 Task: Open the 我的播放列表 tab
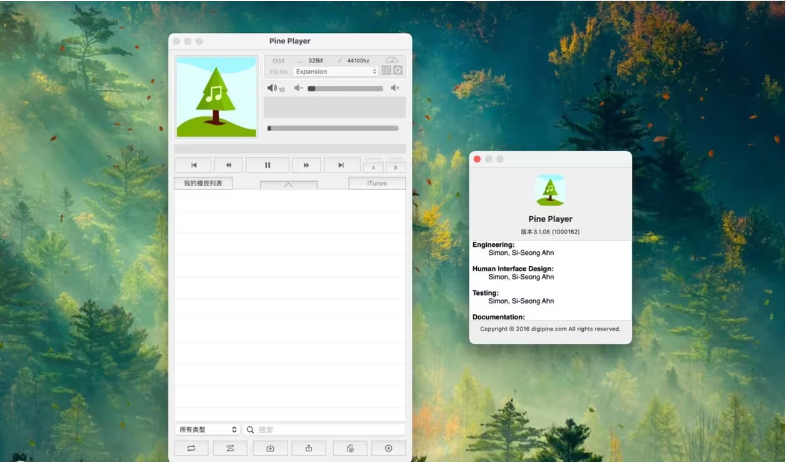click(x=203, y=183)
